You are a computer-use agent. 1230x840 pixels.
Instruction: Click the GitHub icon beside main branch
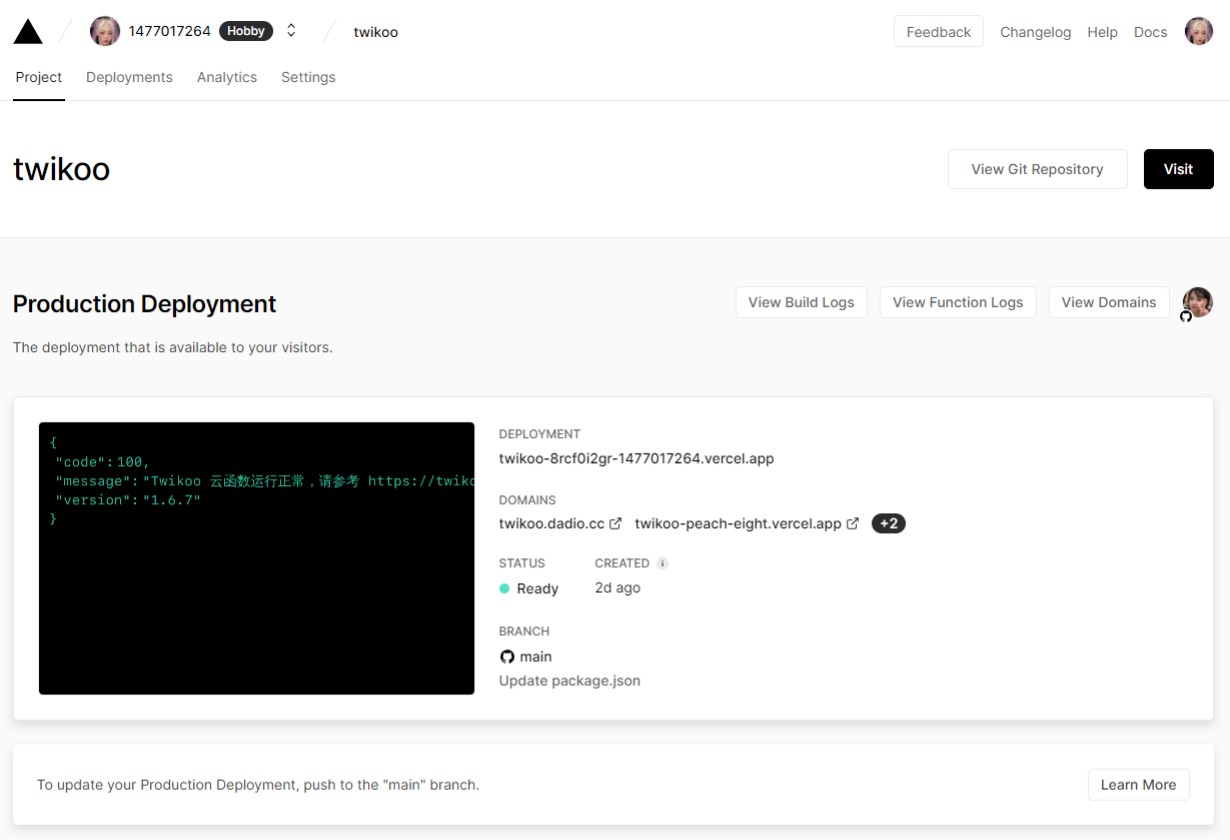point(507,657)
